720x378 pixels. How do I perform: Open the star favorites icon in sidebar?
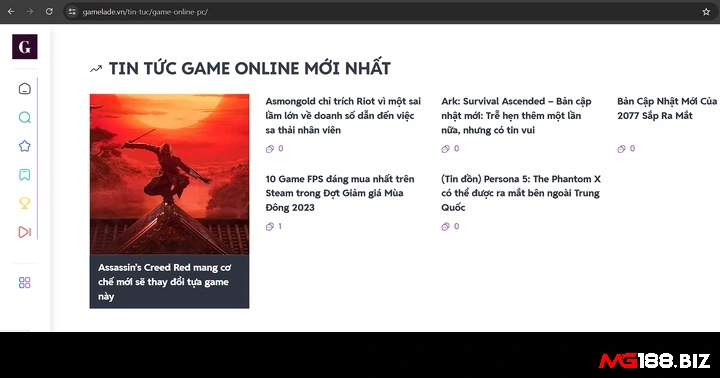pos(25,146)
